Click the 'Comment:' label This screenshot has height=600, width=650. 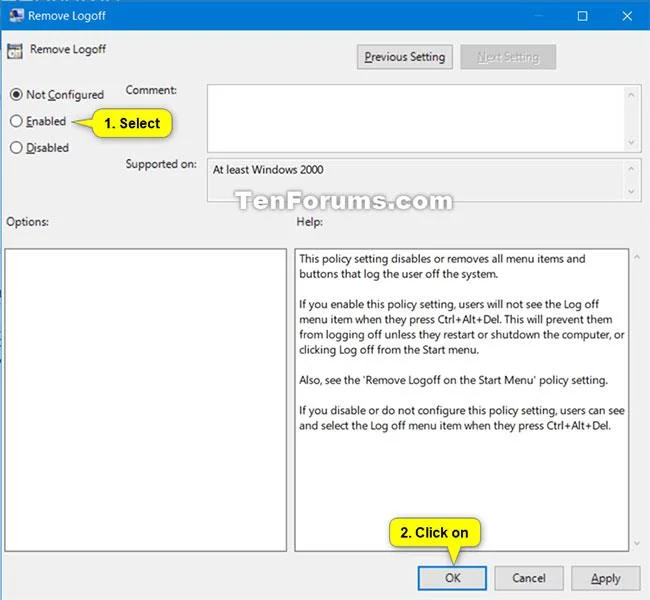(151, 90)
